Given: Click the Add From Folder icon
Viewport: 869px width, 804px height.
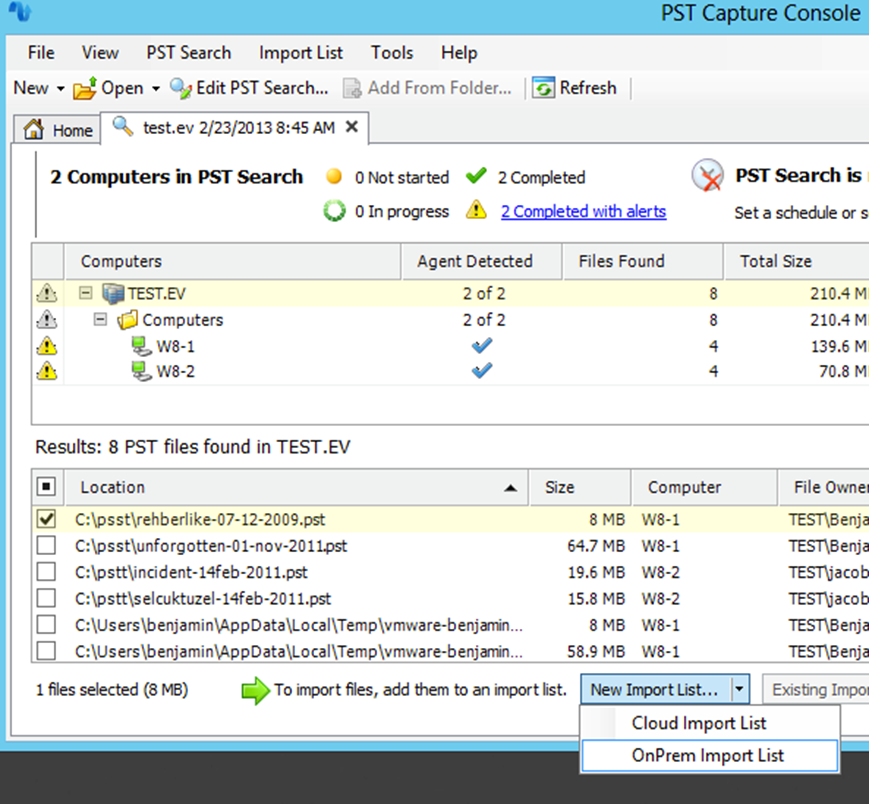Looking at the screenshot, I should coord(352,89).
